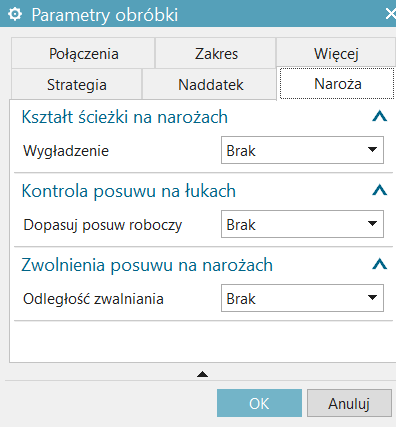Click the Odległość zwalniania label
Viewport: 396px width, 427px height.
[x=93, y=299]
